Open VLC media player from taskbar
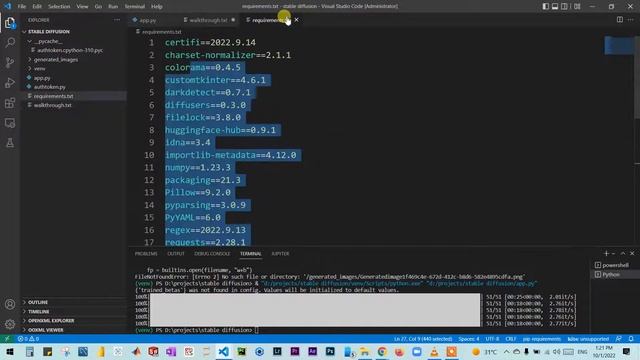 click(x=434, y=351)
